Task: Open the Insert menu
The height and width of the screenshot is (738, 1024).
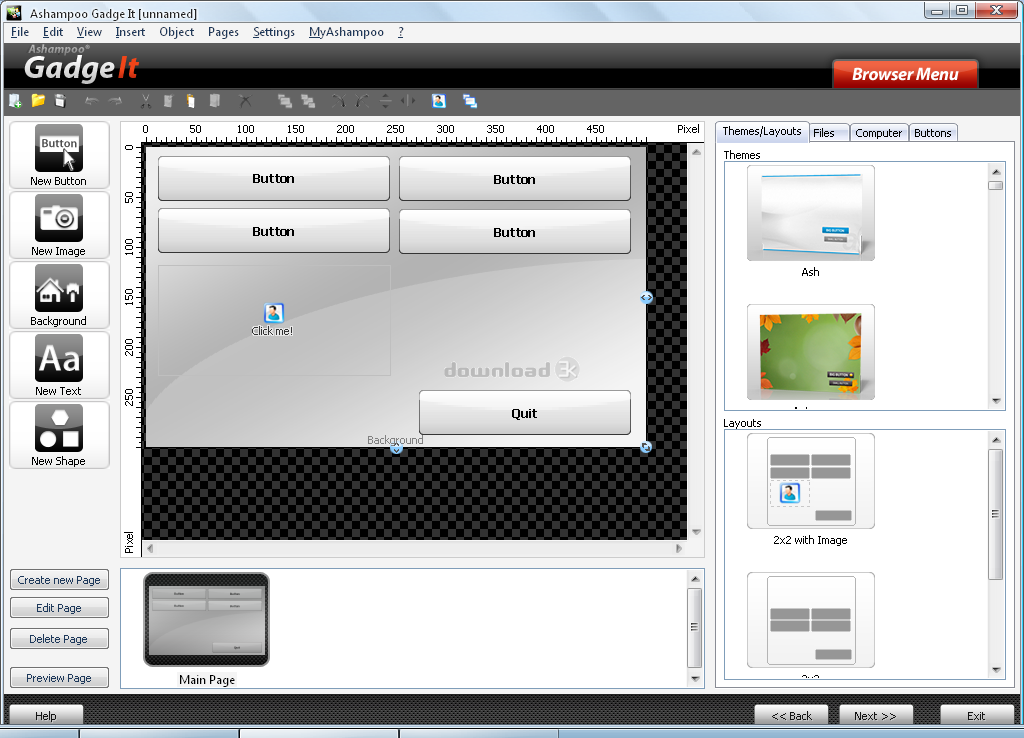Action: click(x=130, y=32)
